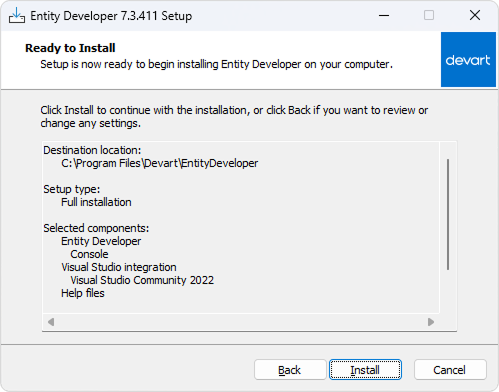
Task: Minimize the setup window
Action: tap(384, 15)
